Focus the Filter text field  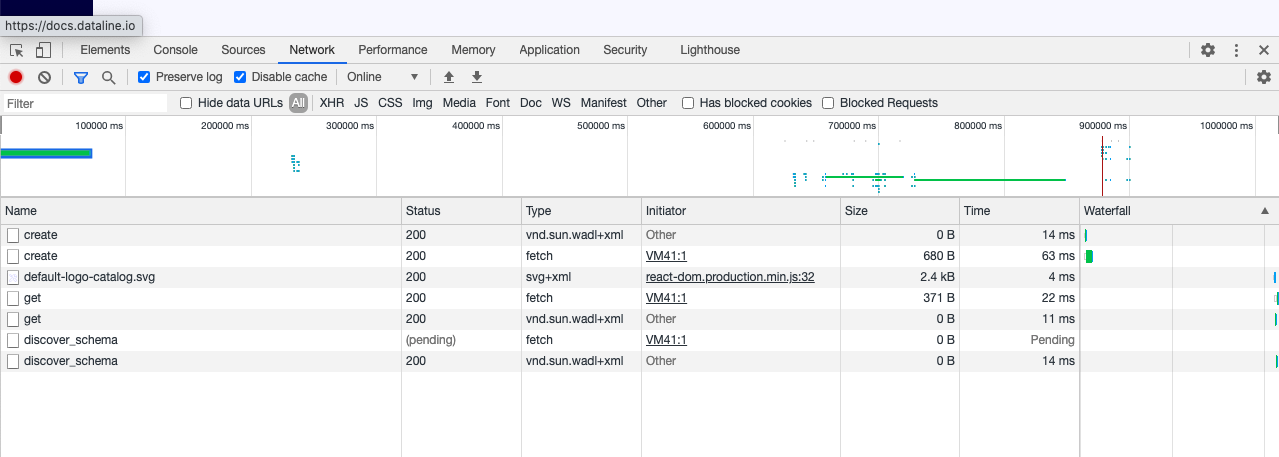(x=85, y=103)
